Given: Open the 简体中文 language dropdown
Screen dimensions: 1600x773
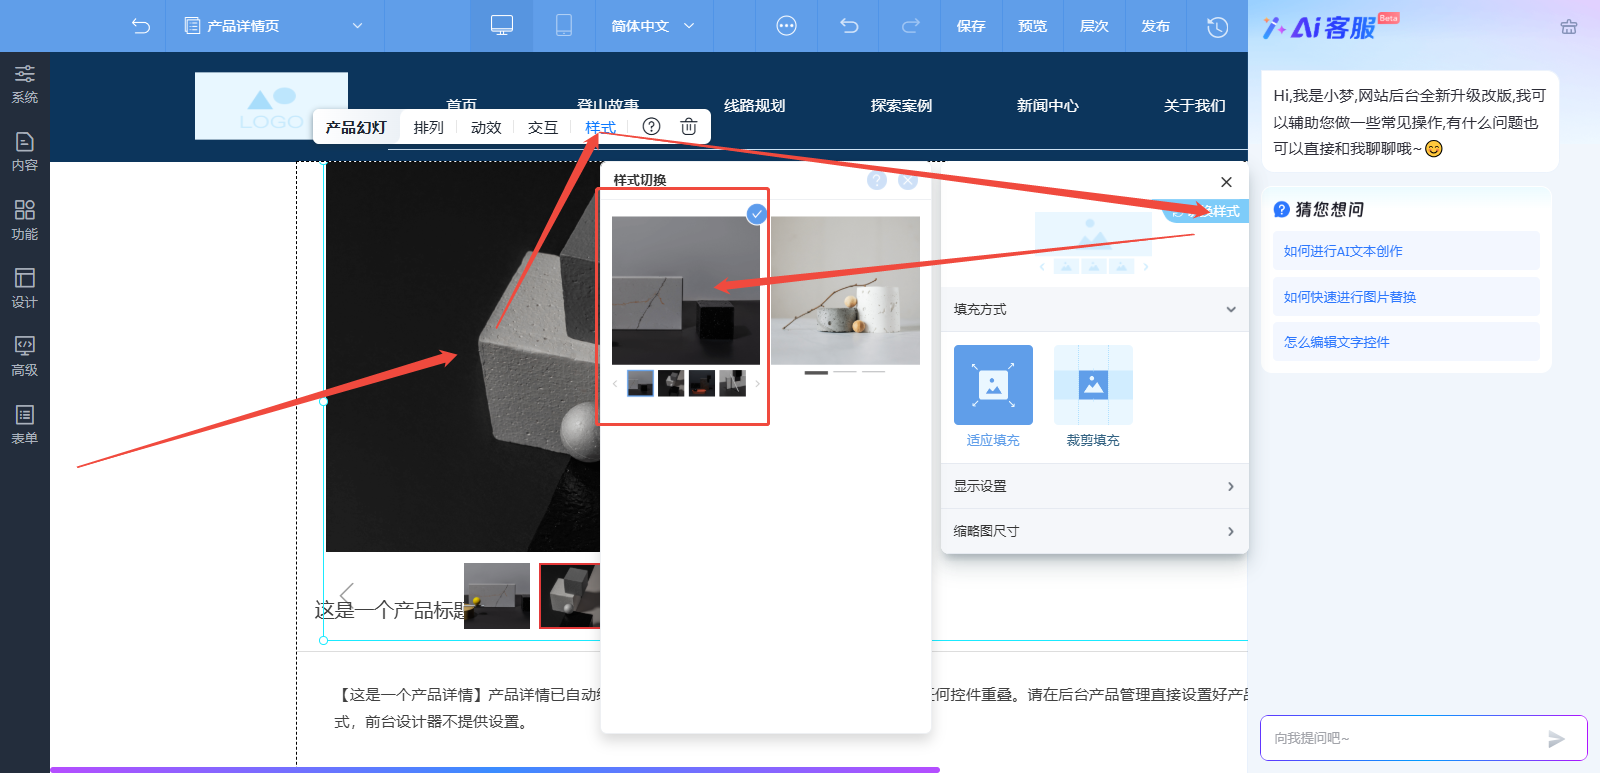Looking at the screenshot, I should pyautogui.click(x=653, y=26).
